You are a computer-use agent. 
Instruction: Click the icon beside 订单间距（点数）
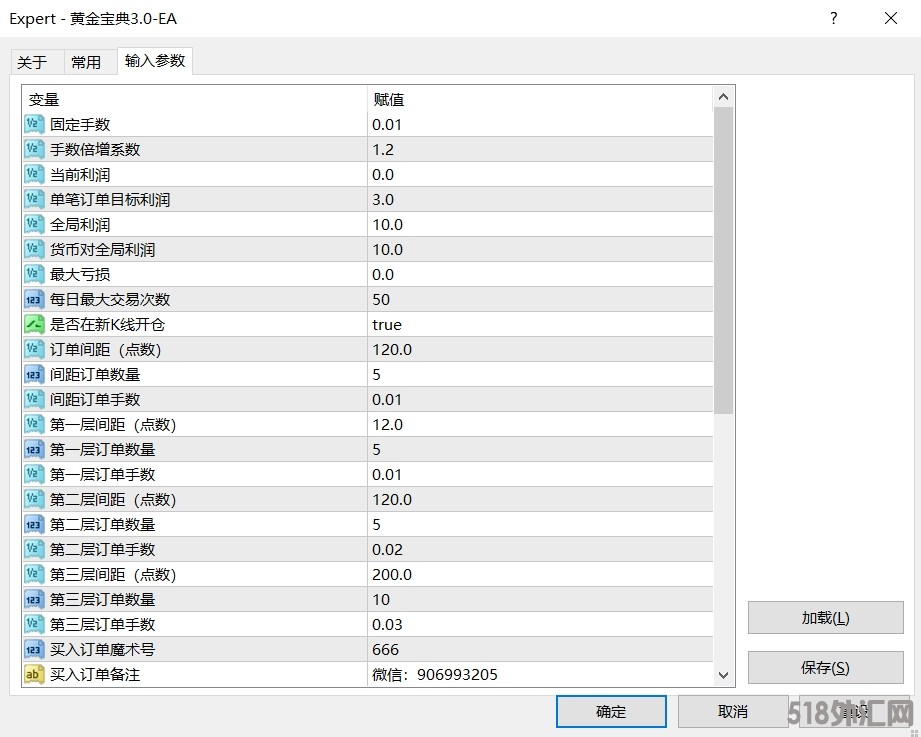[x=34, y=349]
